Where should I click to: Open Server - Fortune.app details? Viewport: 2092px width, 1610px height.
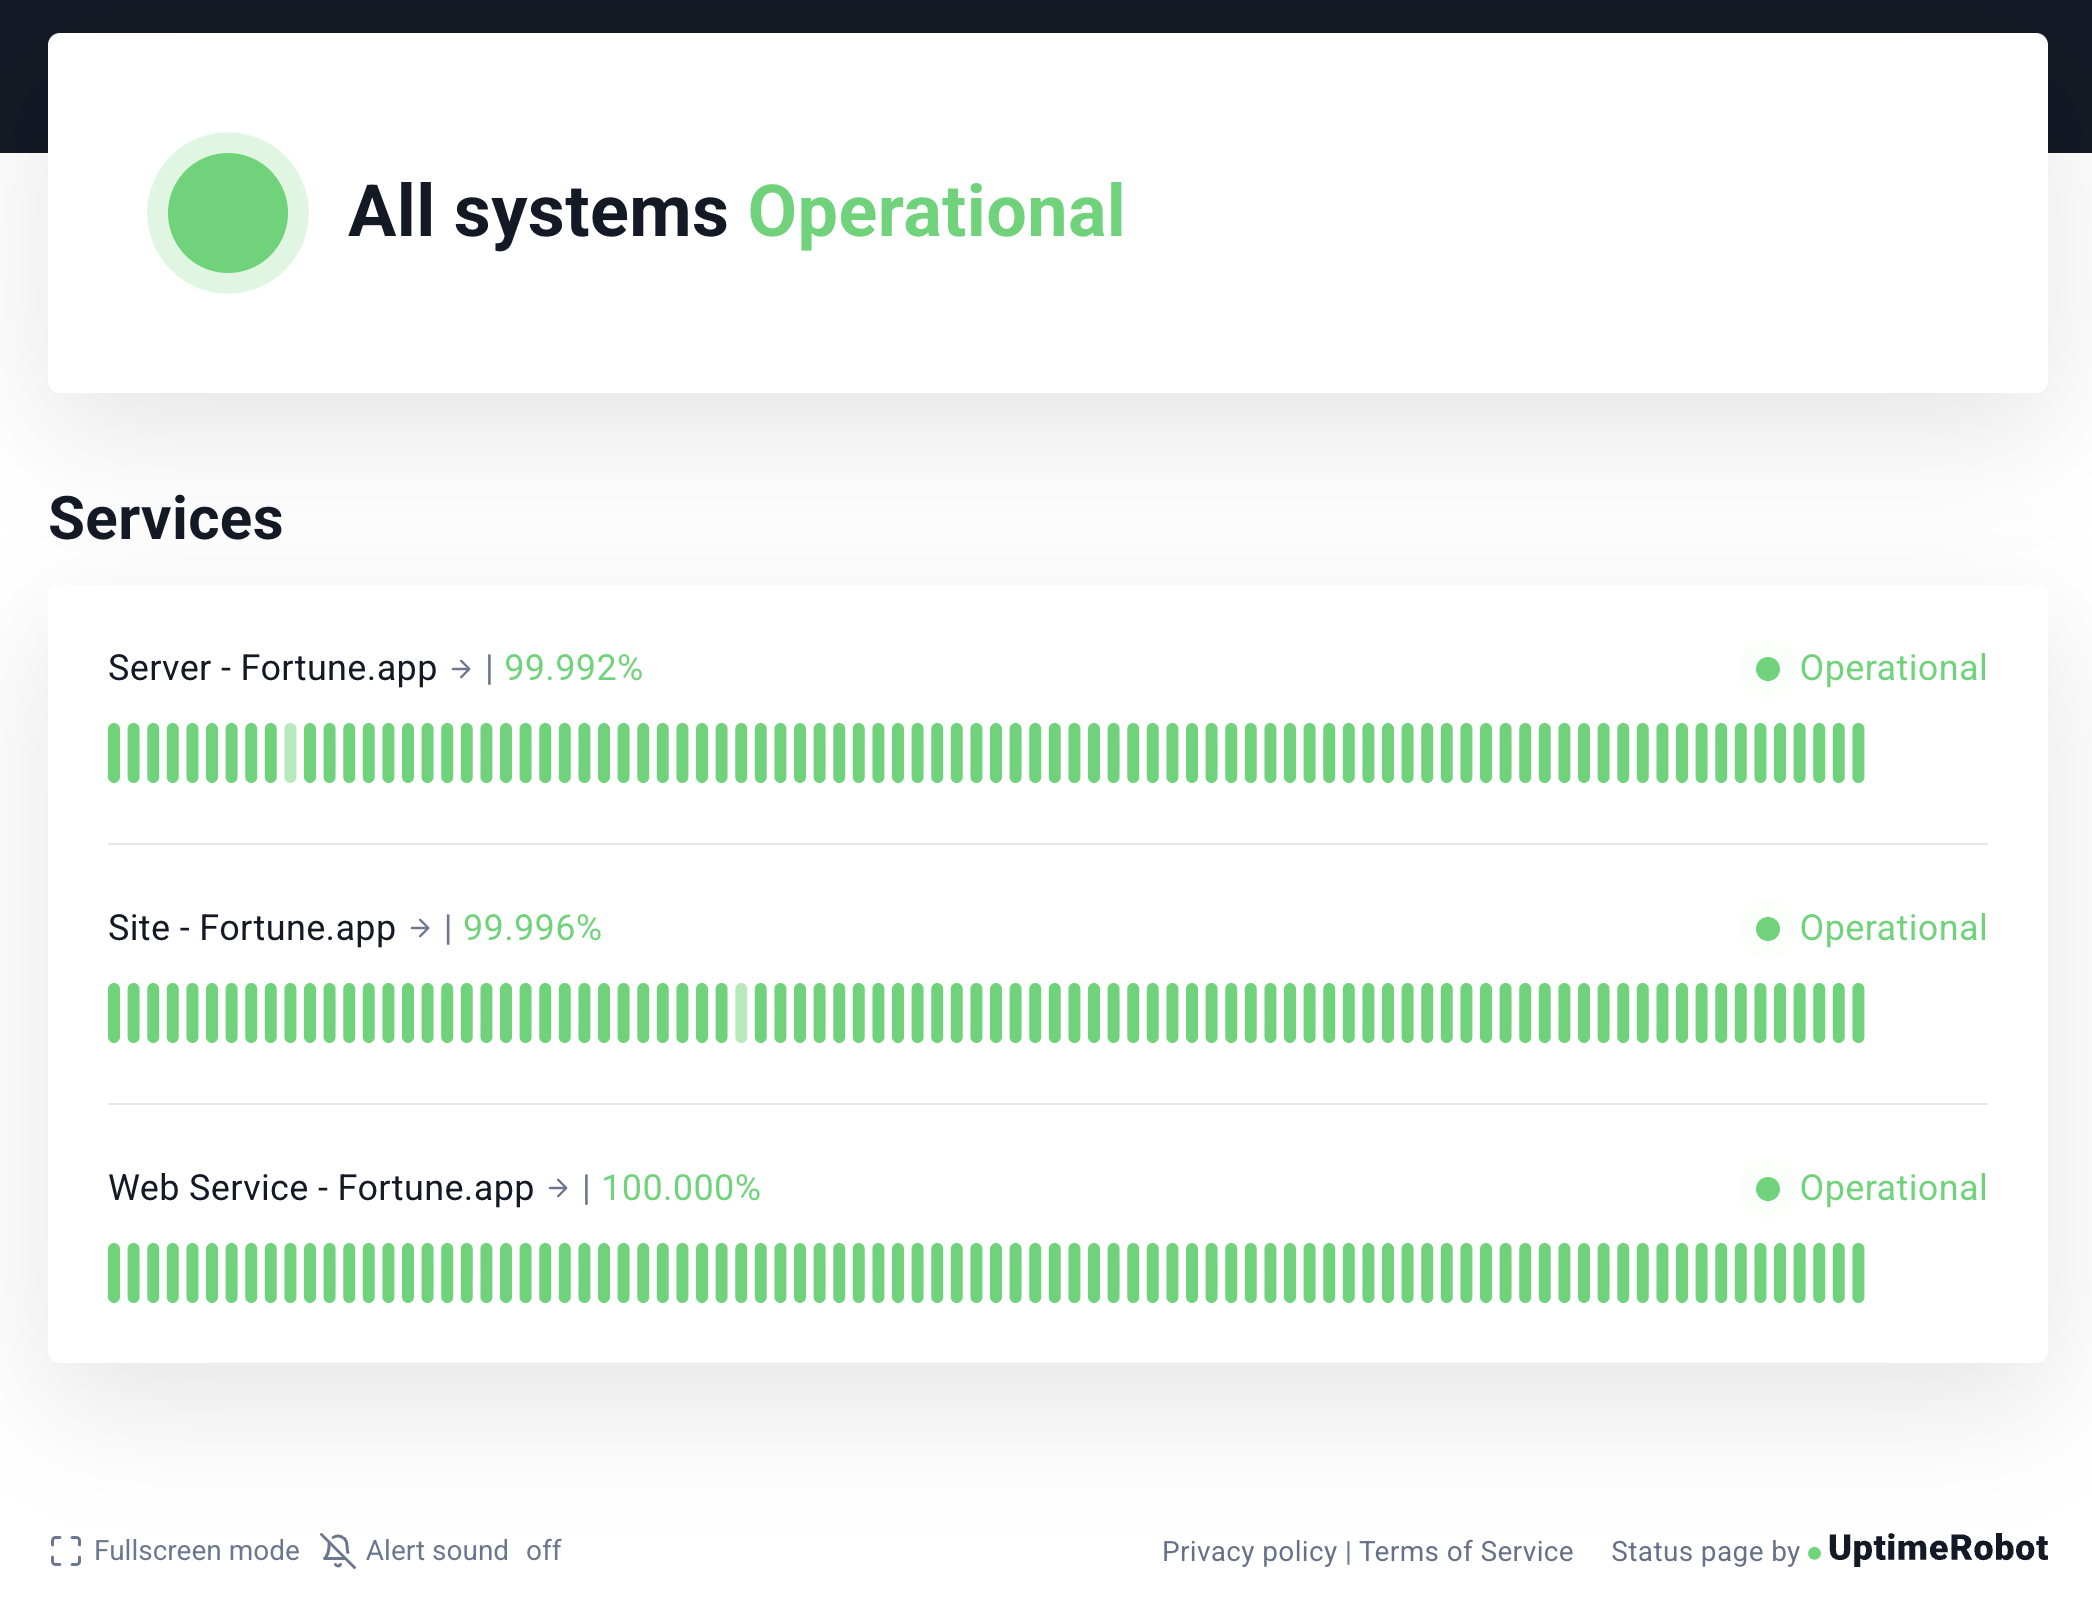272,668
